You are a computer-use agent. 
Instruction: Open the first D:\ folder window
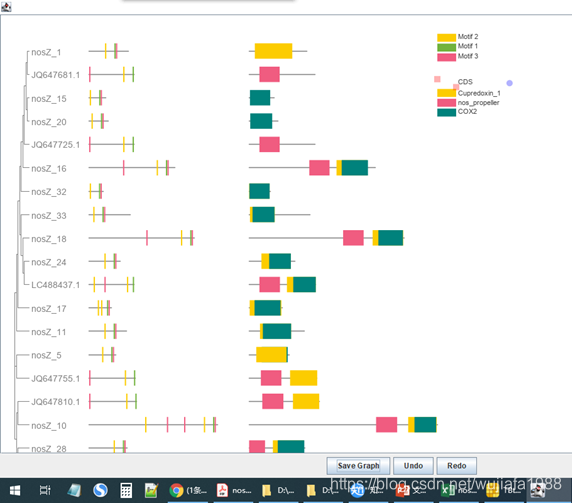[x=278, y=491]
